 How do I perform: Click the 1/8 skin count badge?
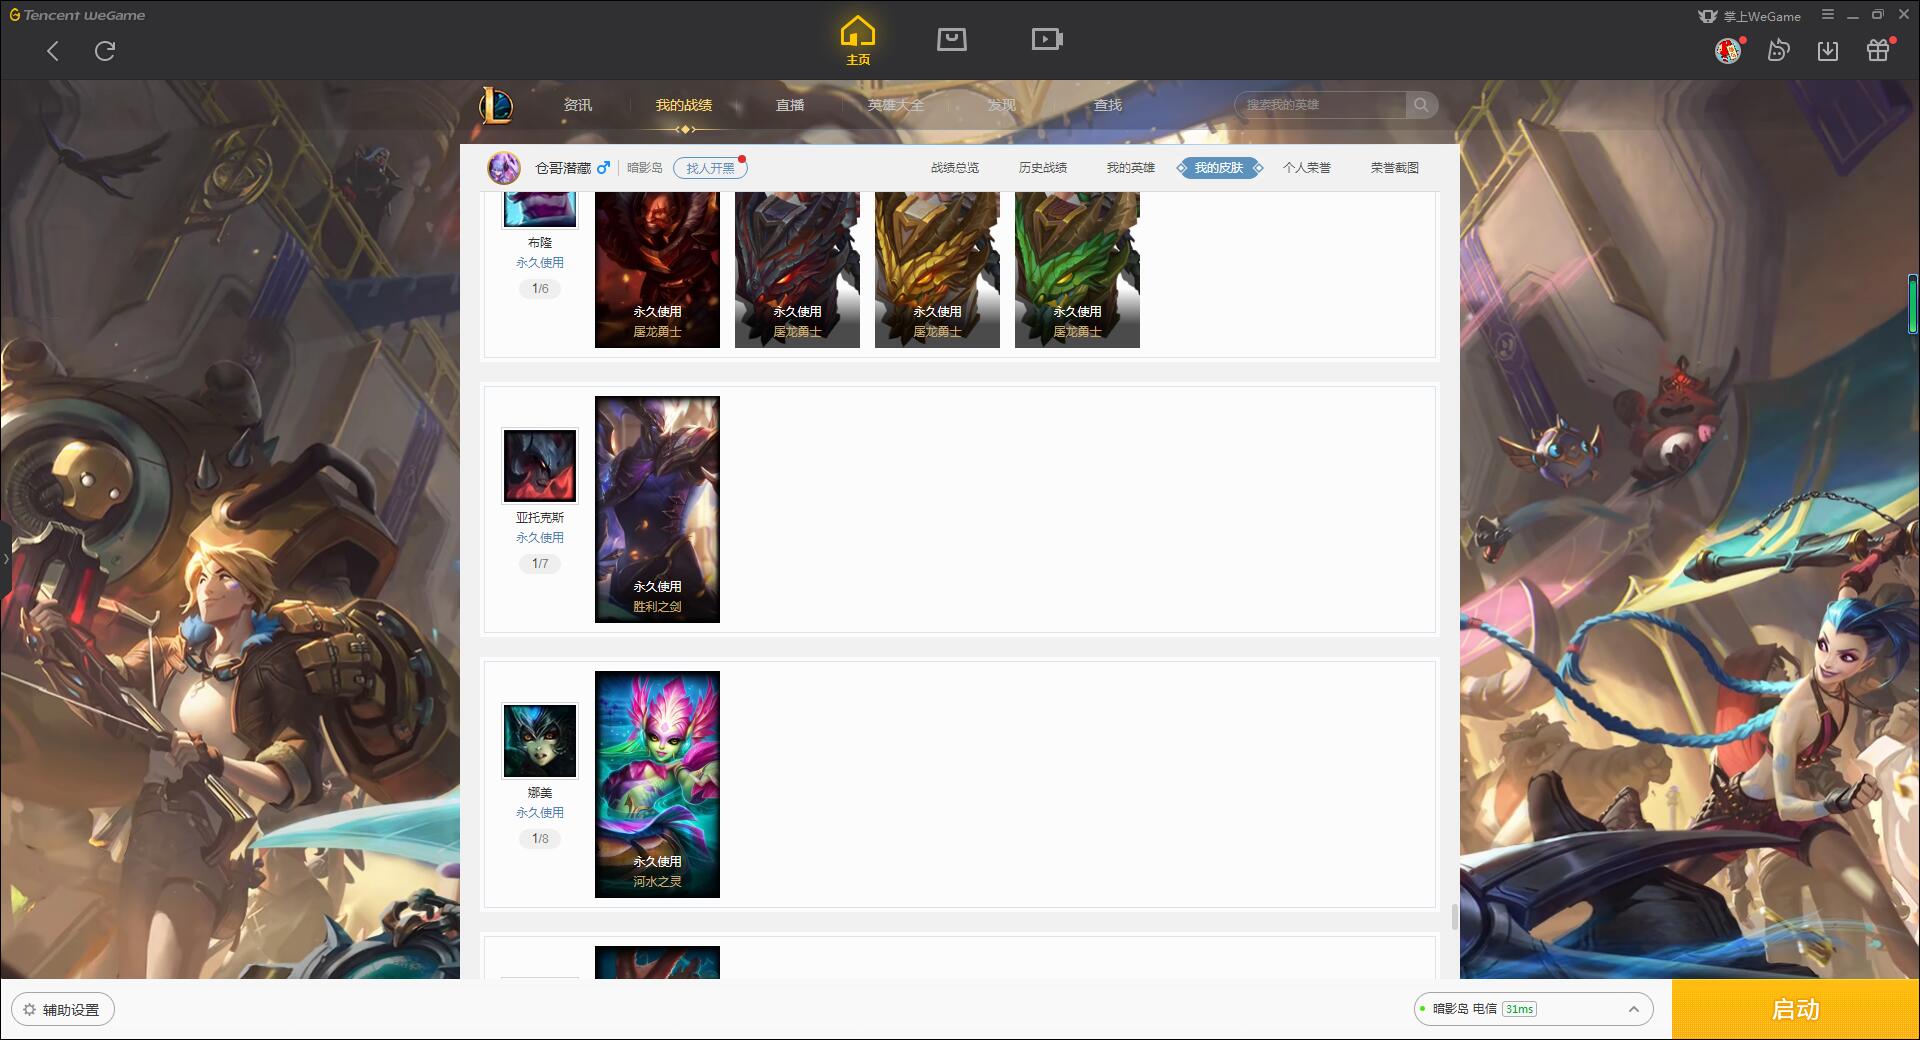click(540, 839)
